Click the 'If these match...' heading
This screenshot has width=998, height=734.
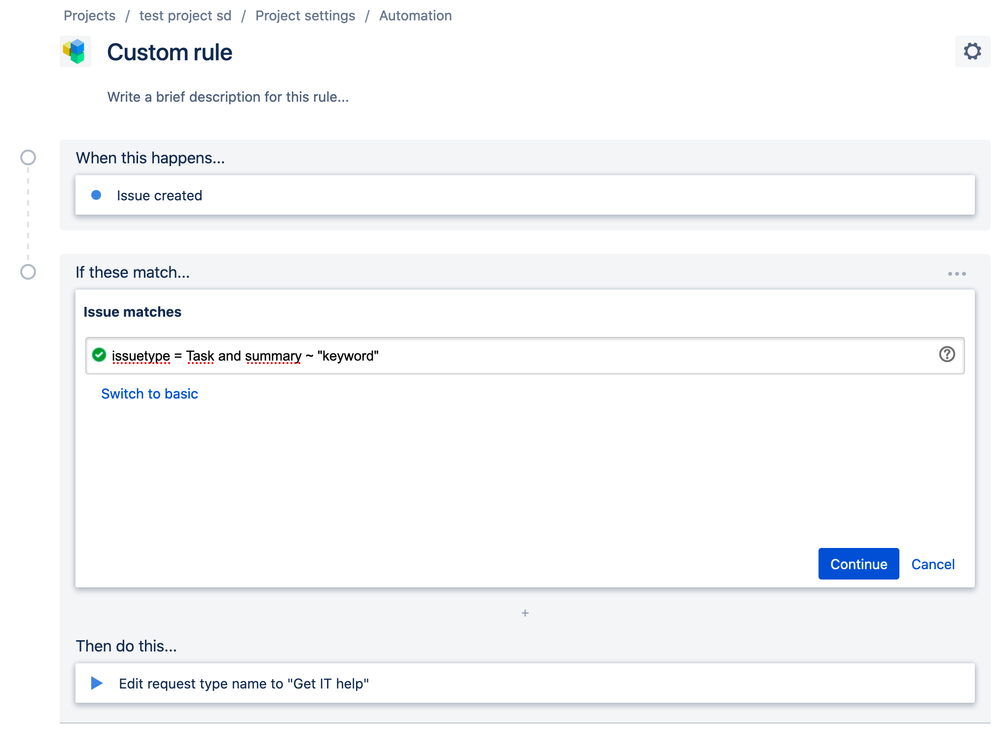[132, 272]
